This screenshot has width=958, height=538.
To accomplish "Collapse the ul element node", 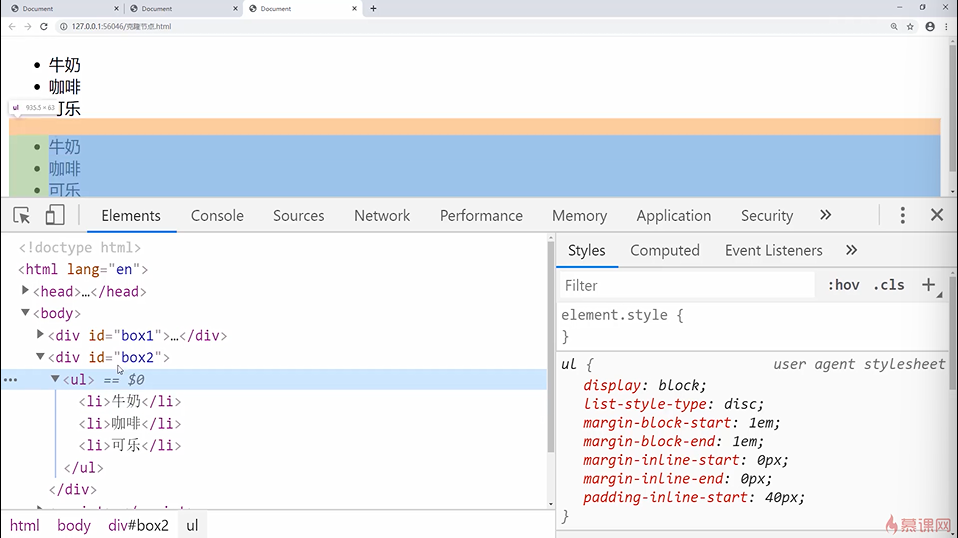I will point(56,379).
